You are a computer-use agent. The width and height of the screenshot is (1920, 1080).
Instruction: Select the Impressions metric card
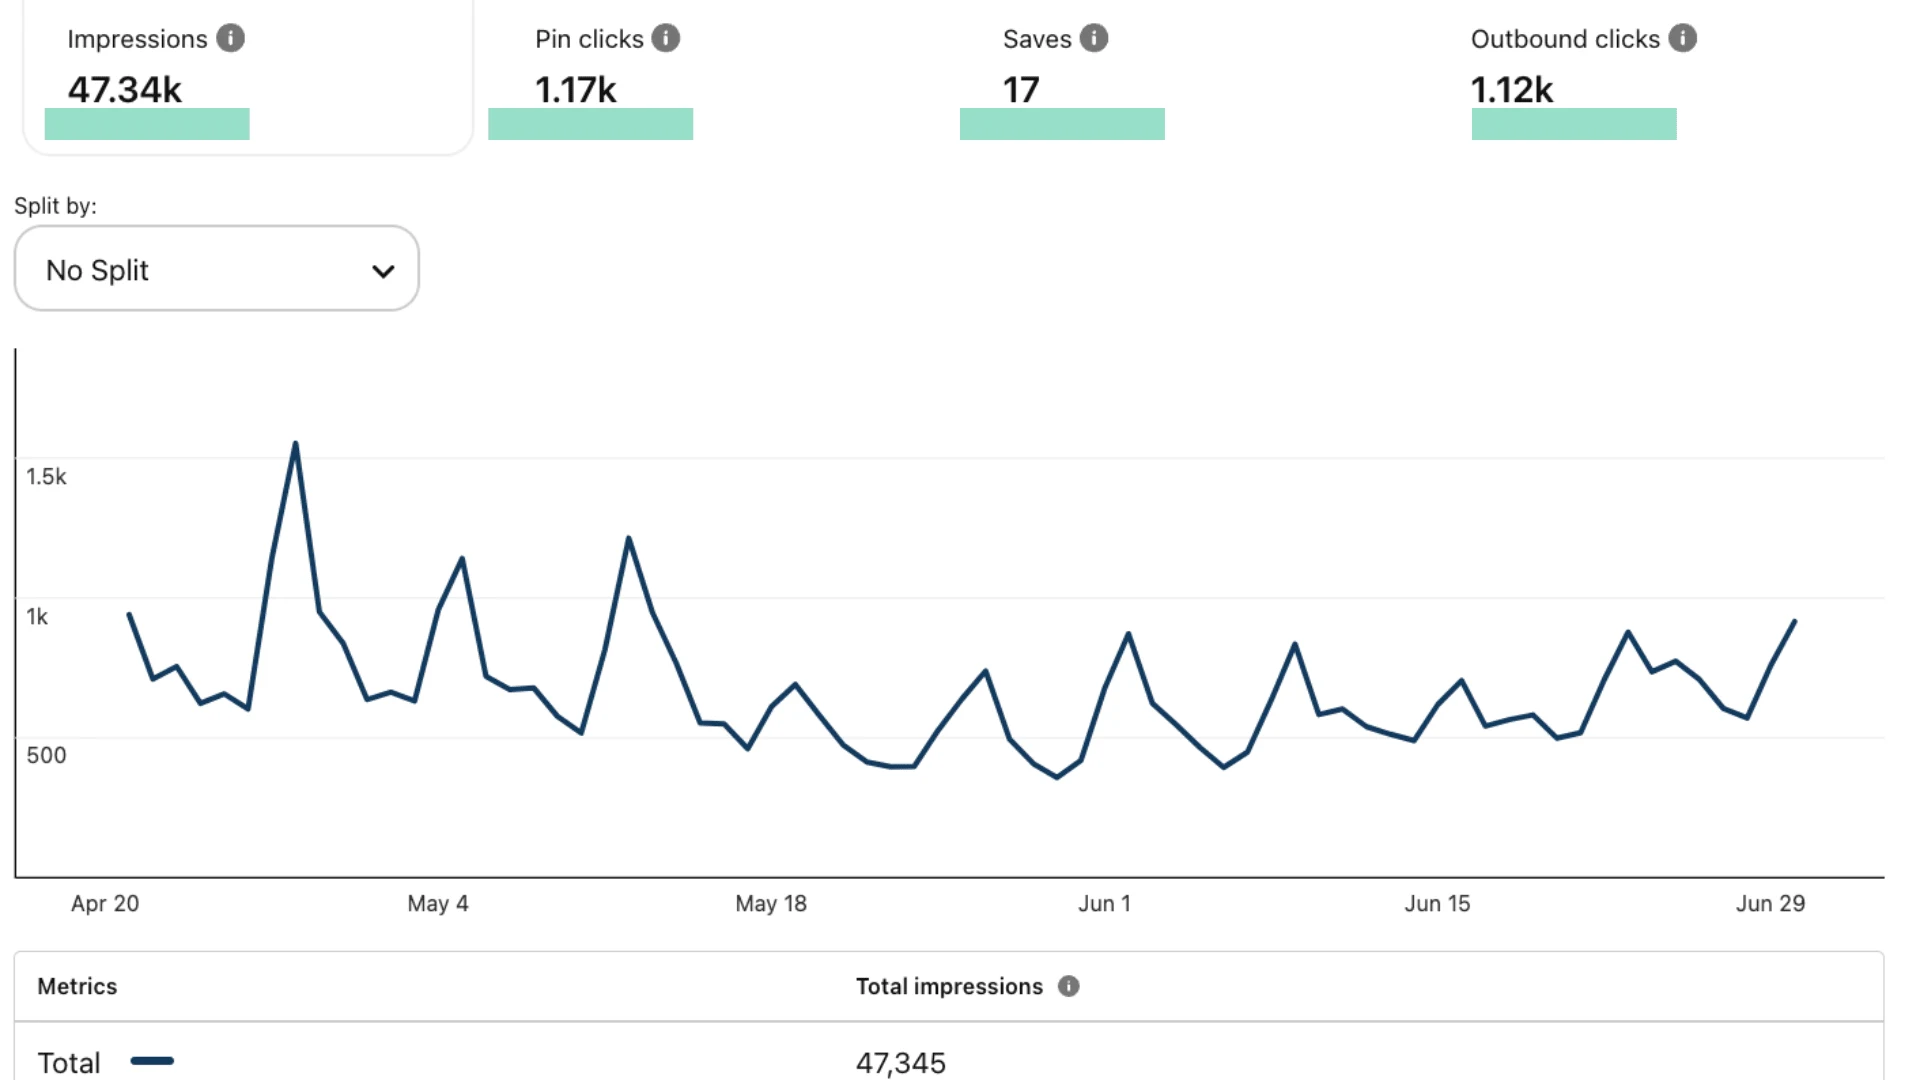tap(247, 76)
